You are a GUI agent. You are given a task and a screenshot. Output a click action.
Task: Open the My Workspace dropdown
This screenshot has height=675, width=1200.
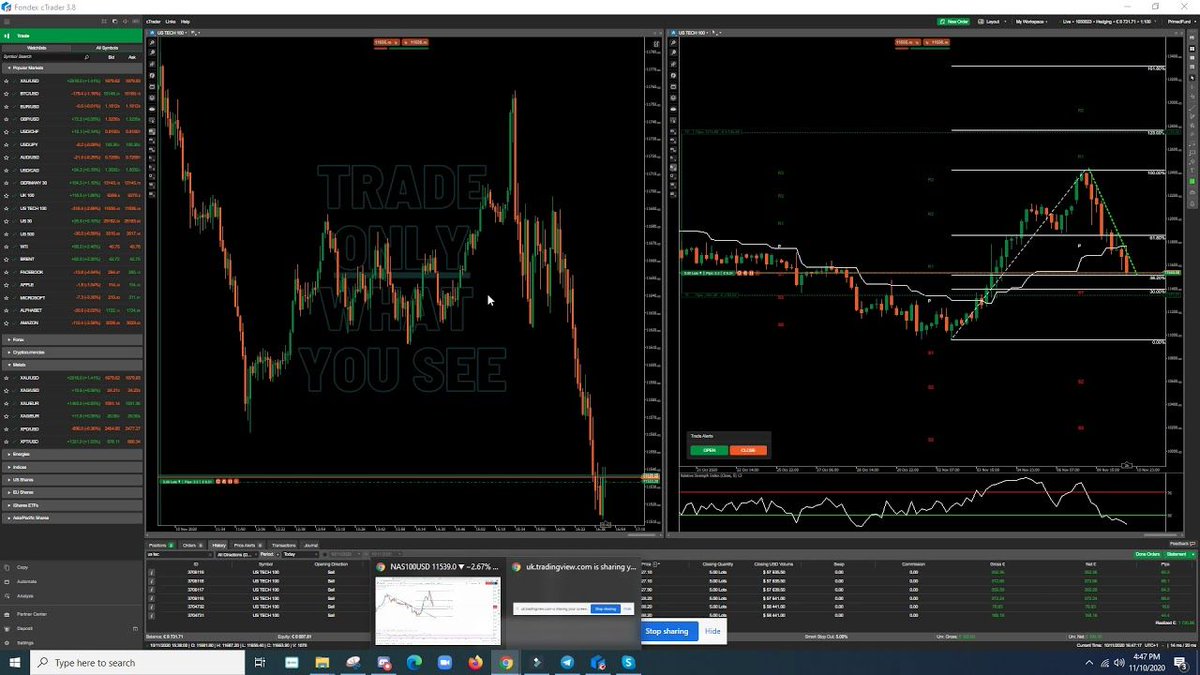[x=1033, y=21]
